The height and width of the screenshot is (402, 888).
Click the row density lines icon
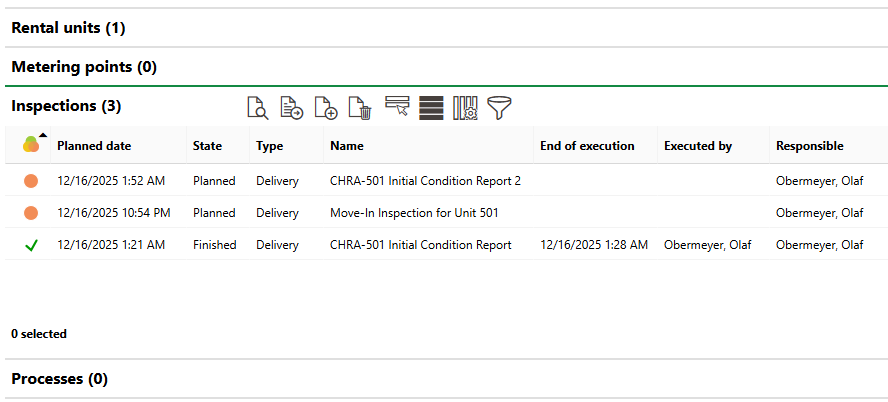[431, 108]
